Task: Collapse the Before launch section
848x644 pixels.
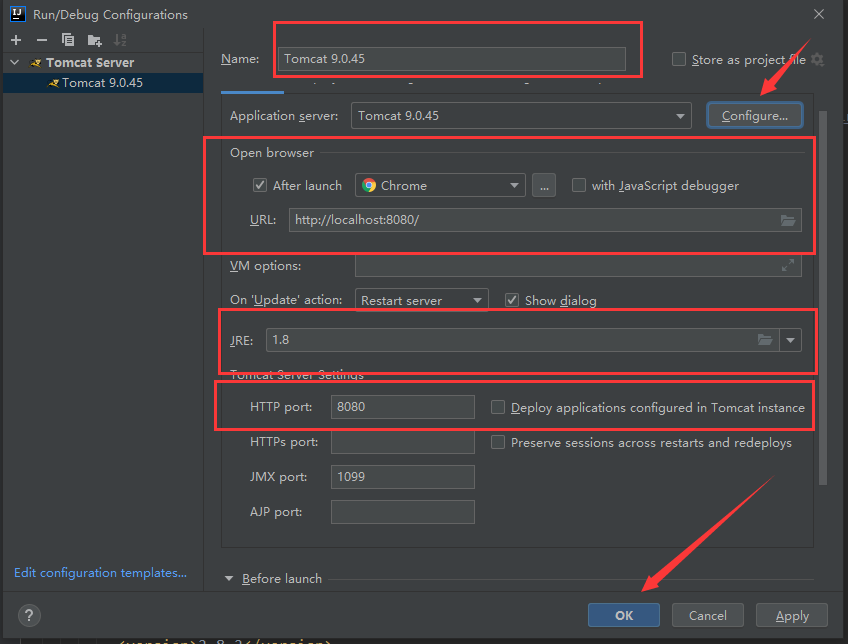Action: (229, 579)
